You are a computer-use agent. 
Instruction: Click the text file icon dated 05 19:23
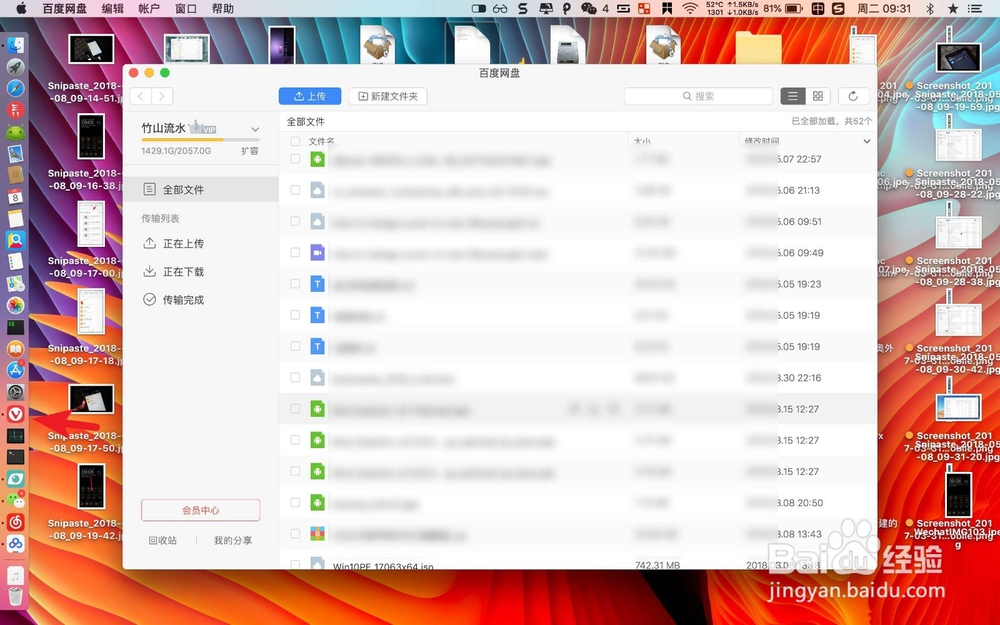317,284
